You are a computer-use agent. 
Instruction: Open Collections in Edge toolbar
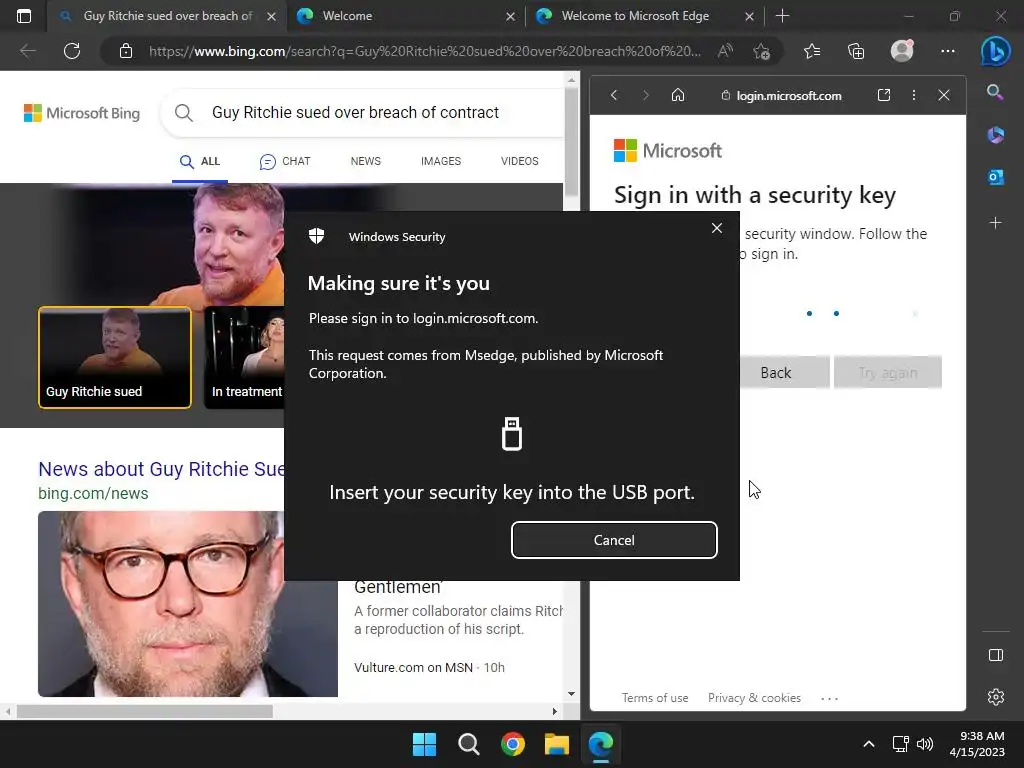click(x=856, y=51)
